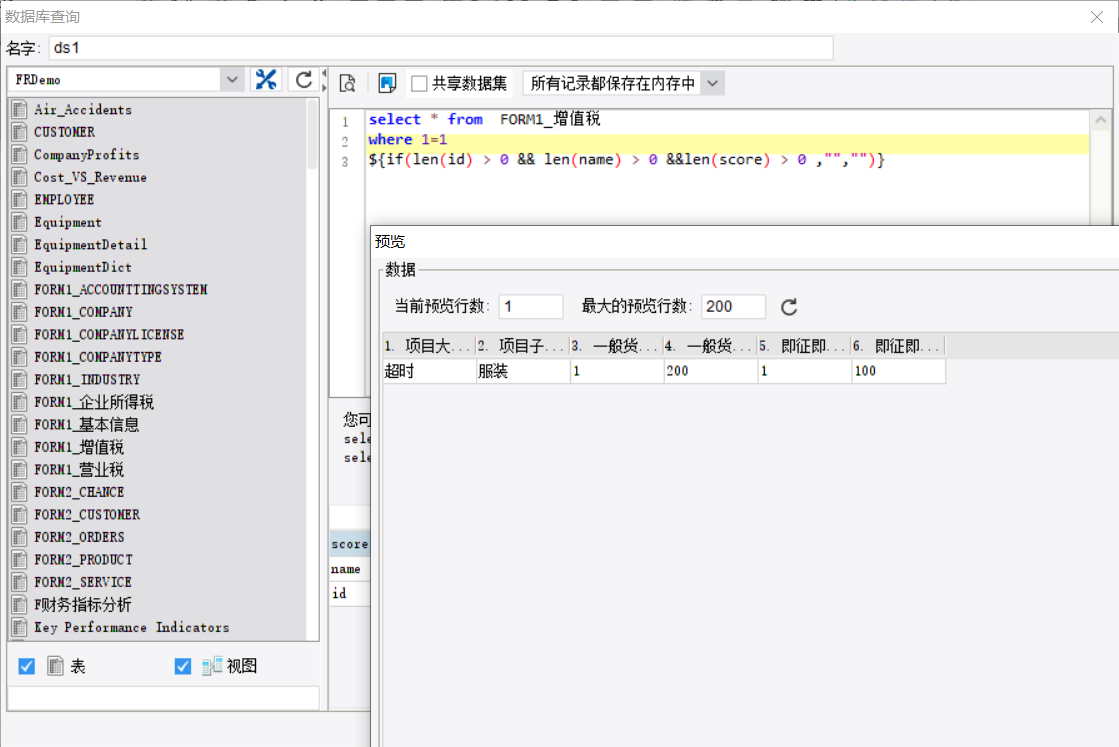Click the view icon beside 视图 label
Image resolution: width=1119 pixels, height=747 pixels.
(211, 666)
